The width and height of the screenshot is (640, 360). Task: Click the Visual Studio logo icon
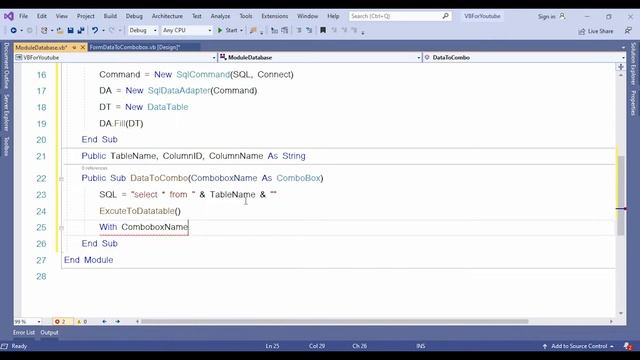tap(9, 16)
